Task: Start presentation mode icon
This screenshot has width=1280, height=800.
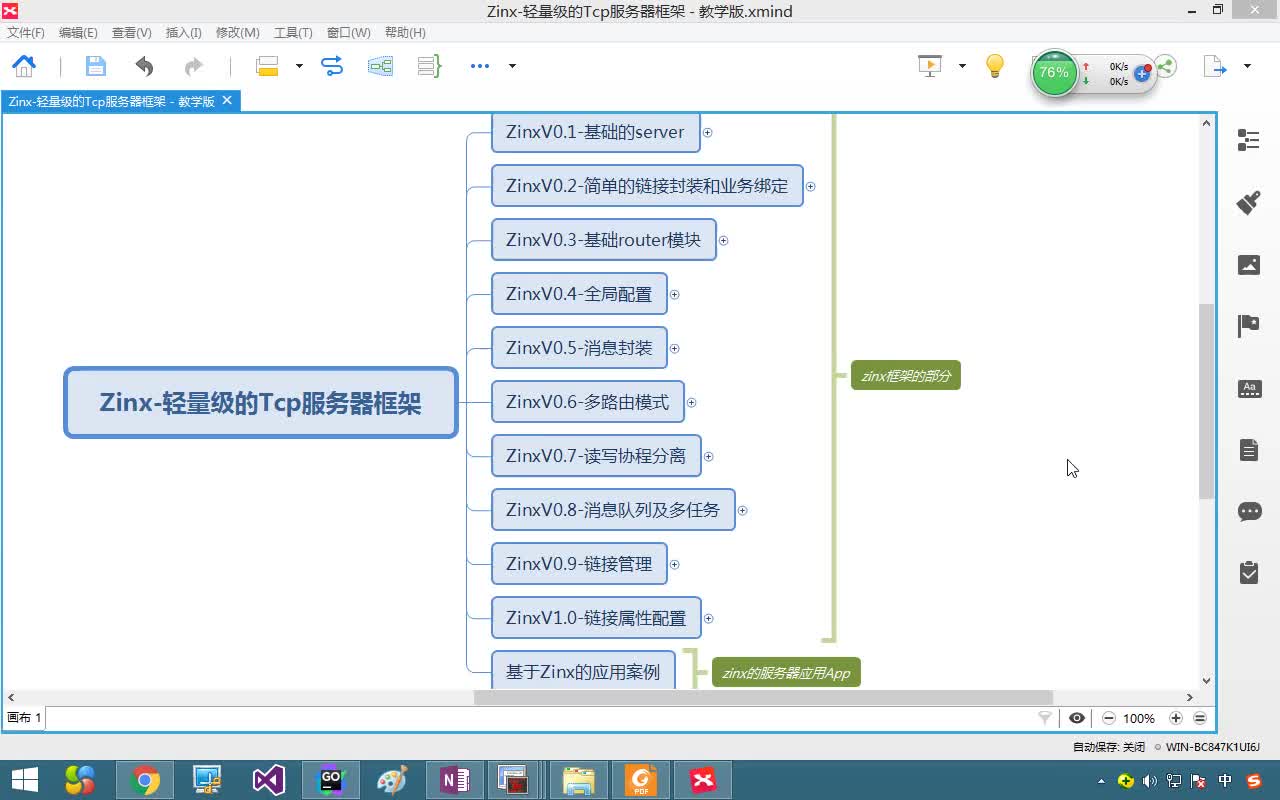Action: coord(930,66)
